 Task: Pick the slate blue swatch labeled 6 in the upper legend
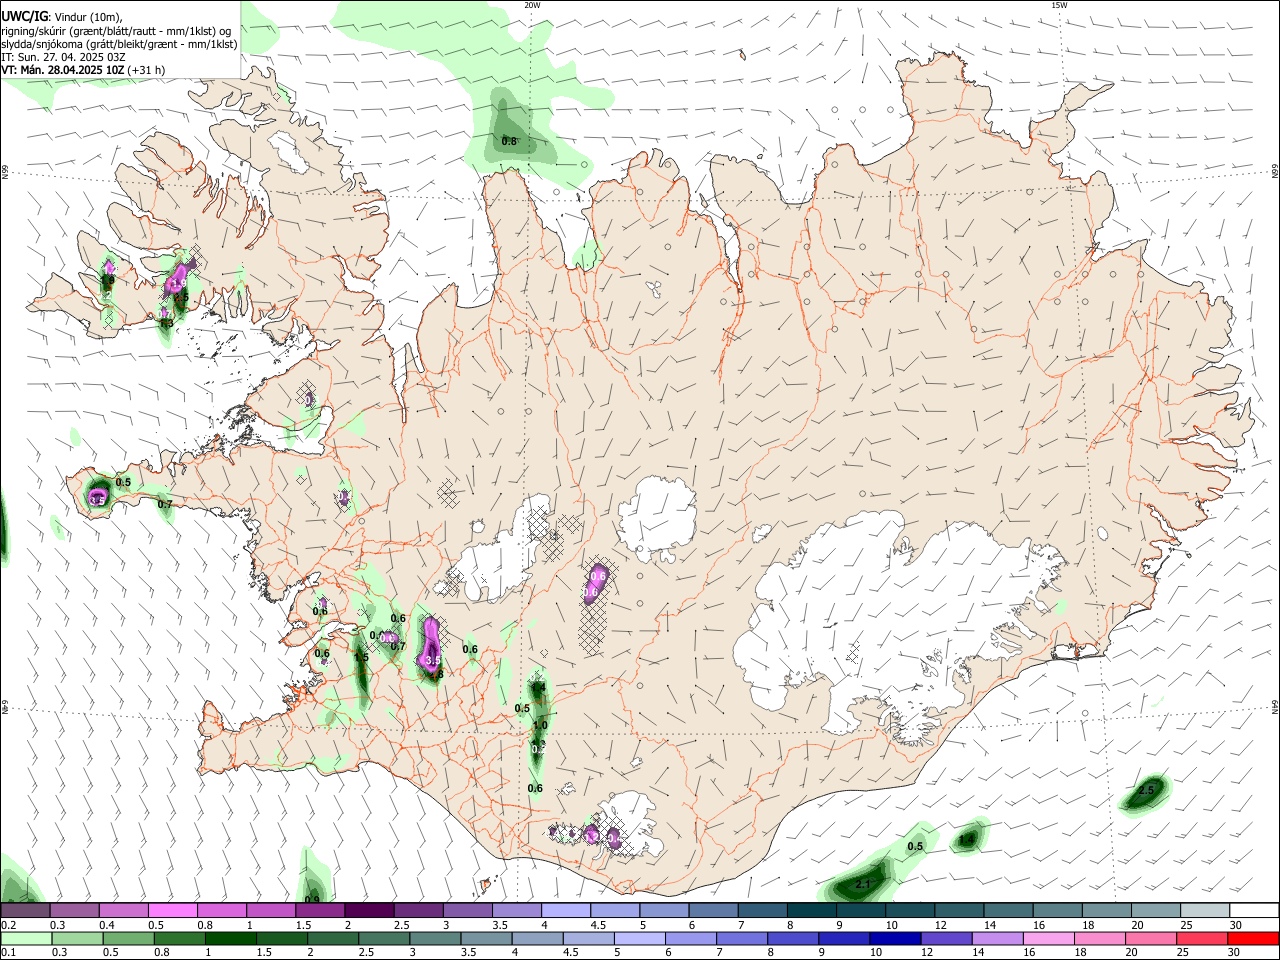coord(713,910)
